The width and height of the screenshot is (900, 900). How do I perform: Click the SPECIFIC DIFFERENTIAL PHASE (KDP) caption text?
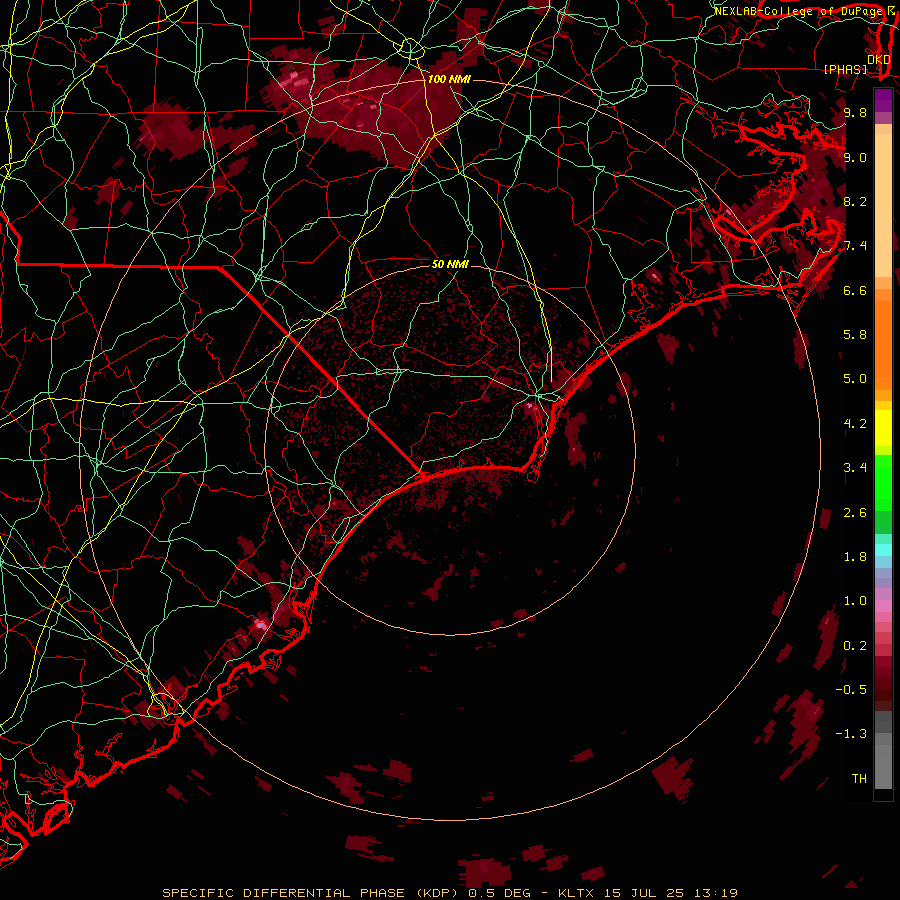point(312,893)
